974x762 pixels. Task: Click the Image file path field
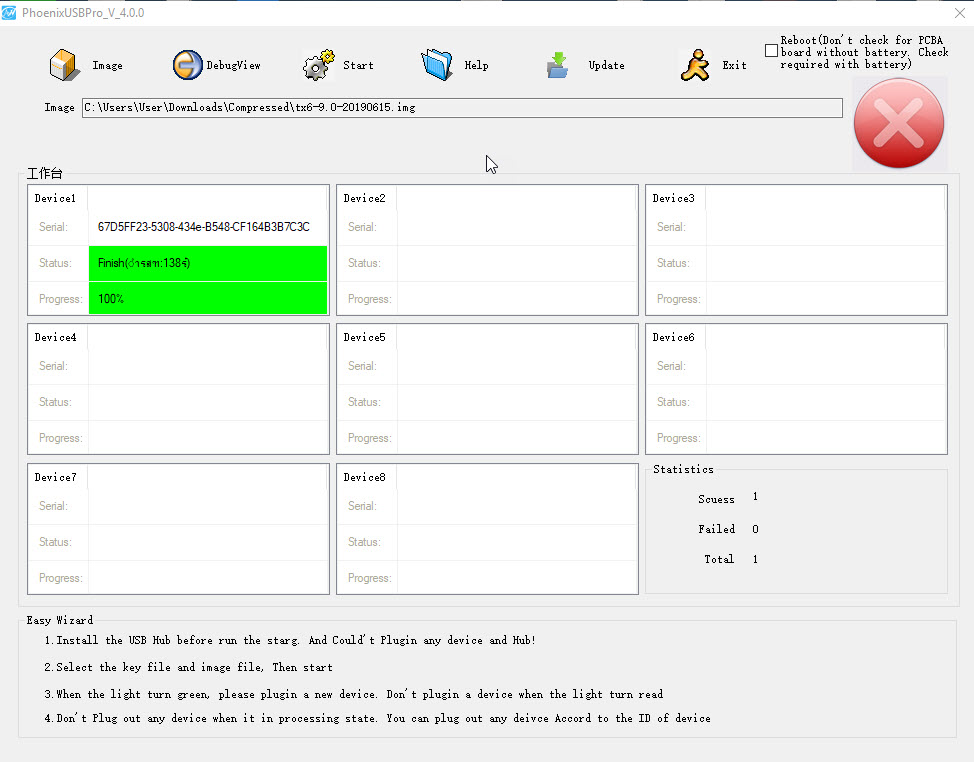pyautogui.click(x=462, y=107)
